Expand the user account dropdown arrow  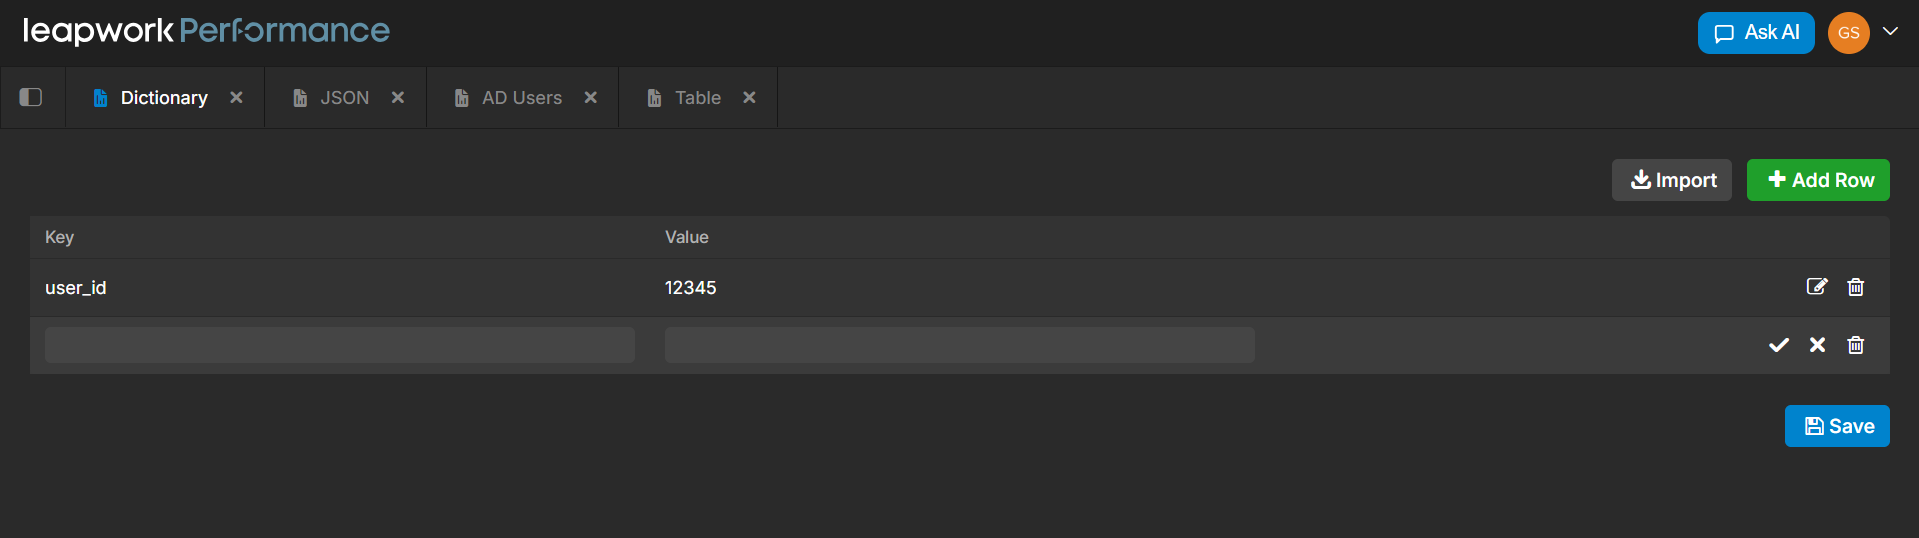click(1890, 31)
